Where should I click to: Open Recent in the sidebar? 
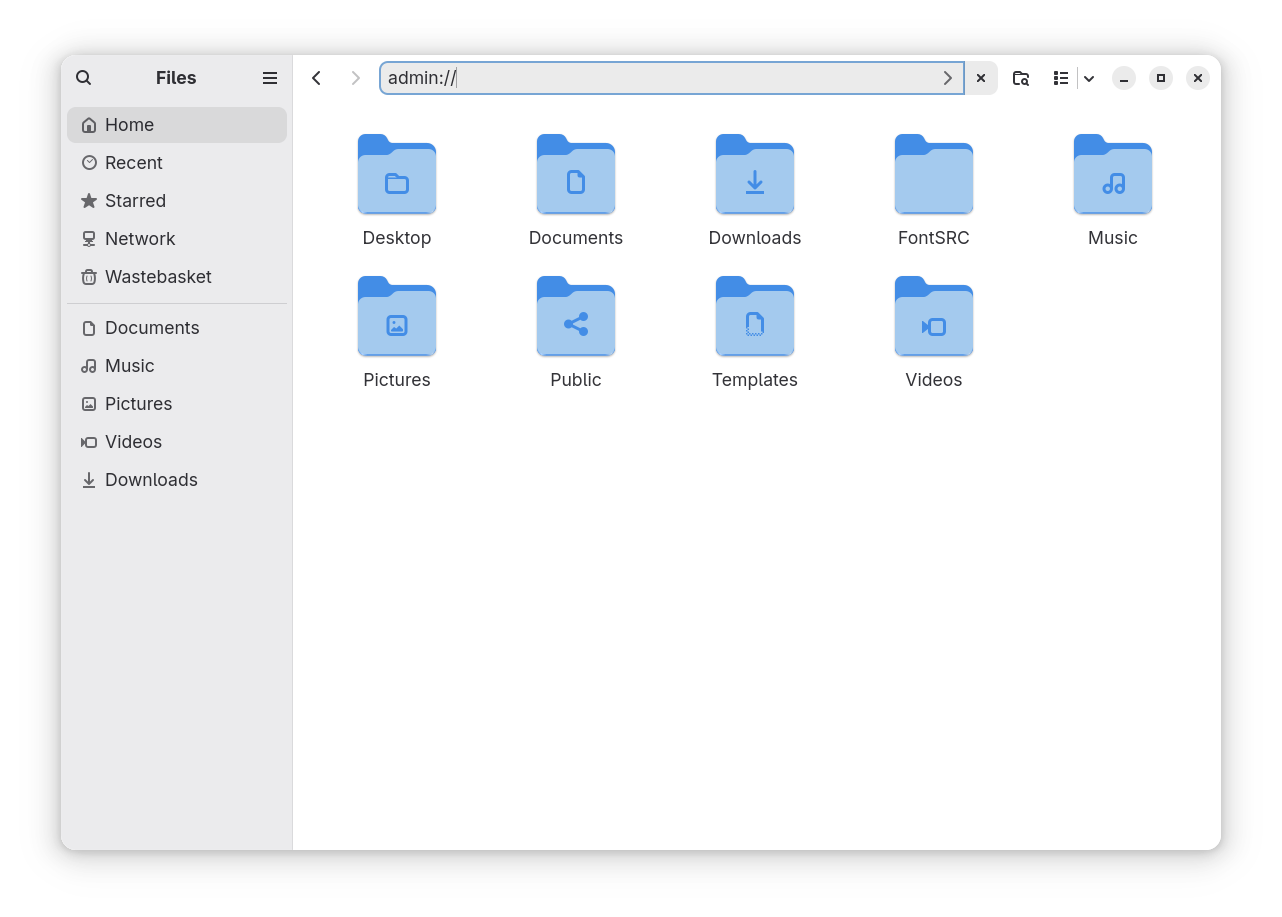[134, 163]
